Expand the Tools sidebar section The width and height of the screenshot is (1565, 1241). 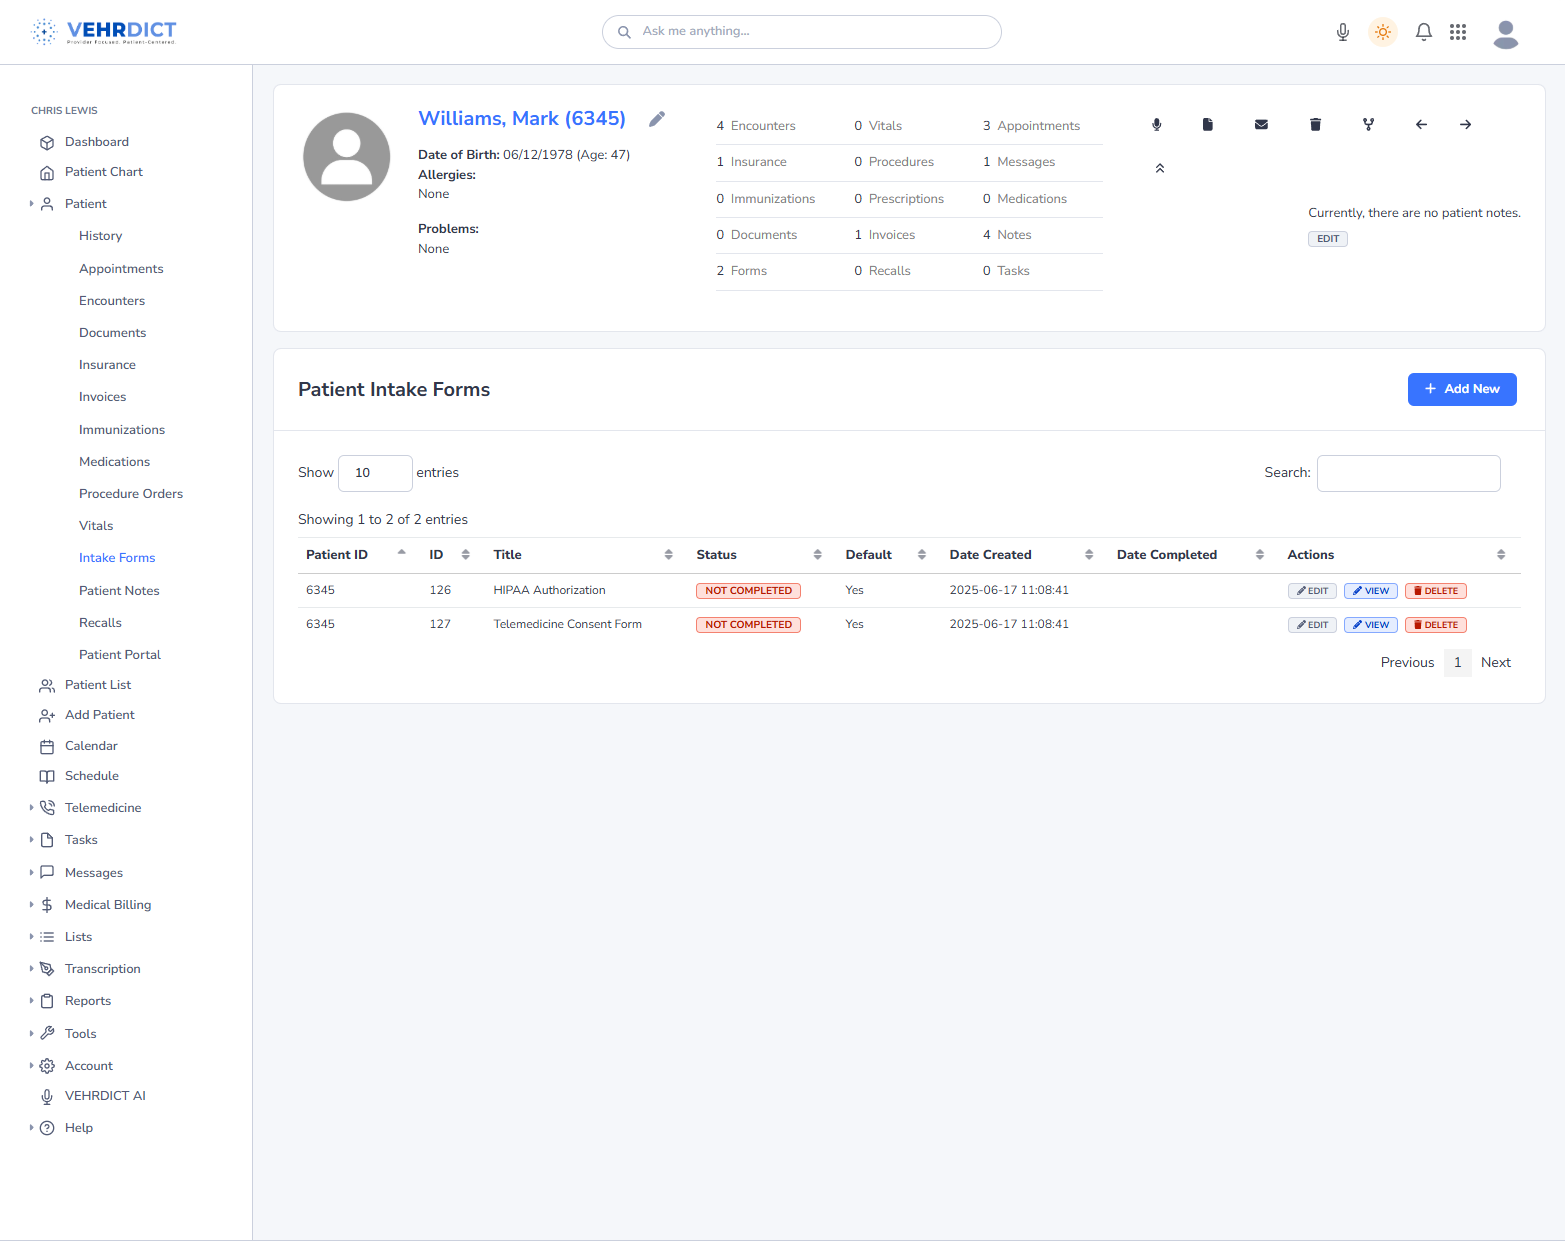(x=80, y=1034)
